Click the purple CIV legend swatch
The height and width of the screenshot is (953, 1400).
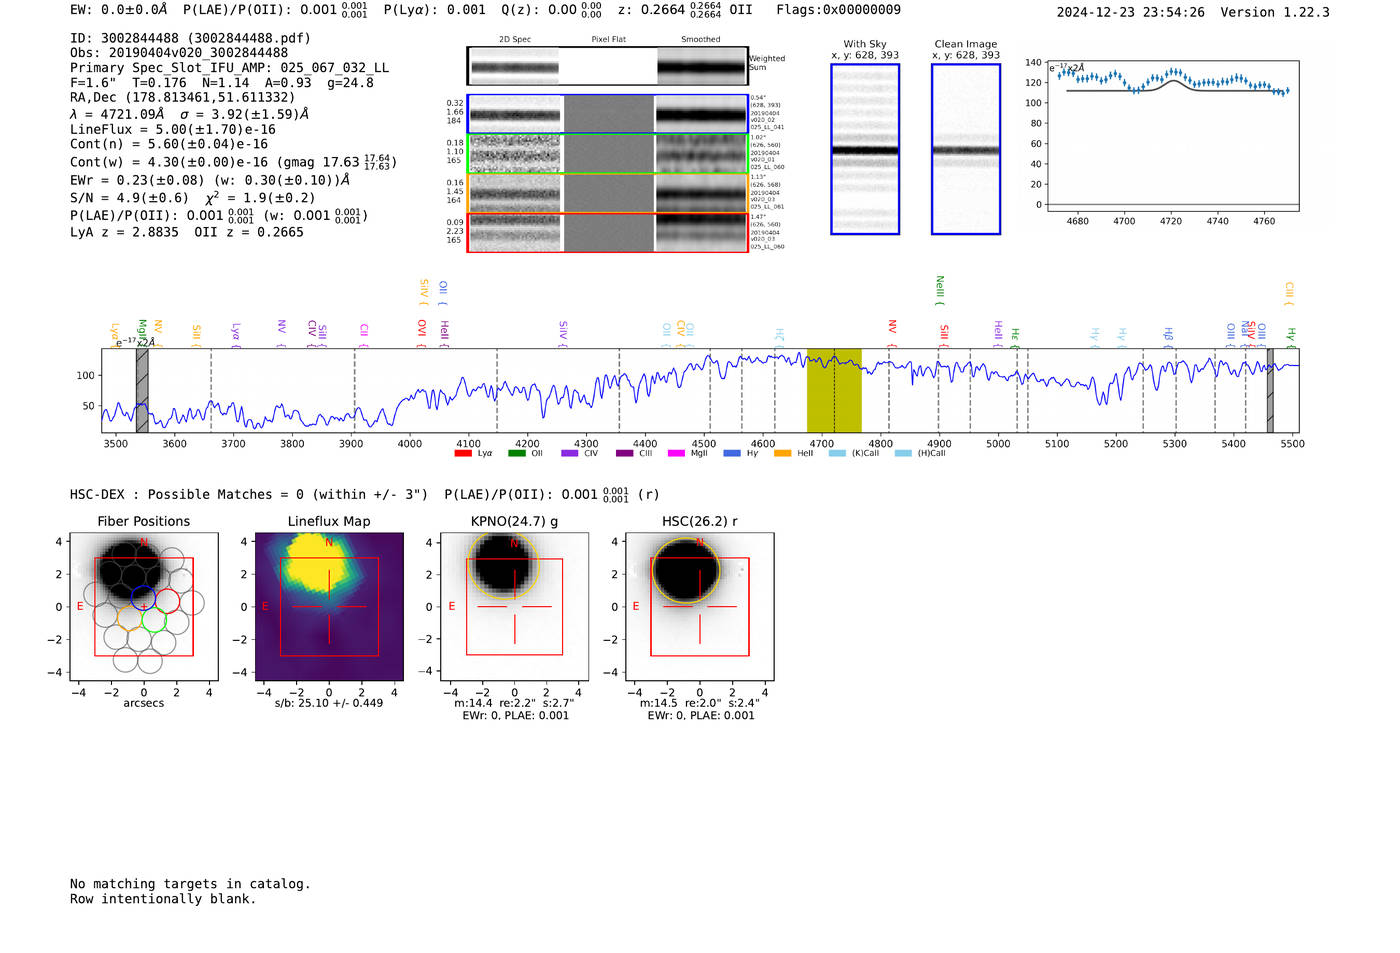tap(570, 454)
